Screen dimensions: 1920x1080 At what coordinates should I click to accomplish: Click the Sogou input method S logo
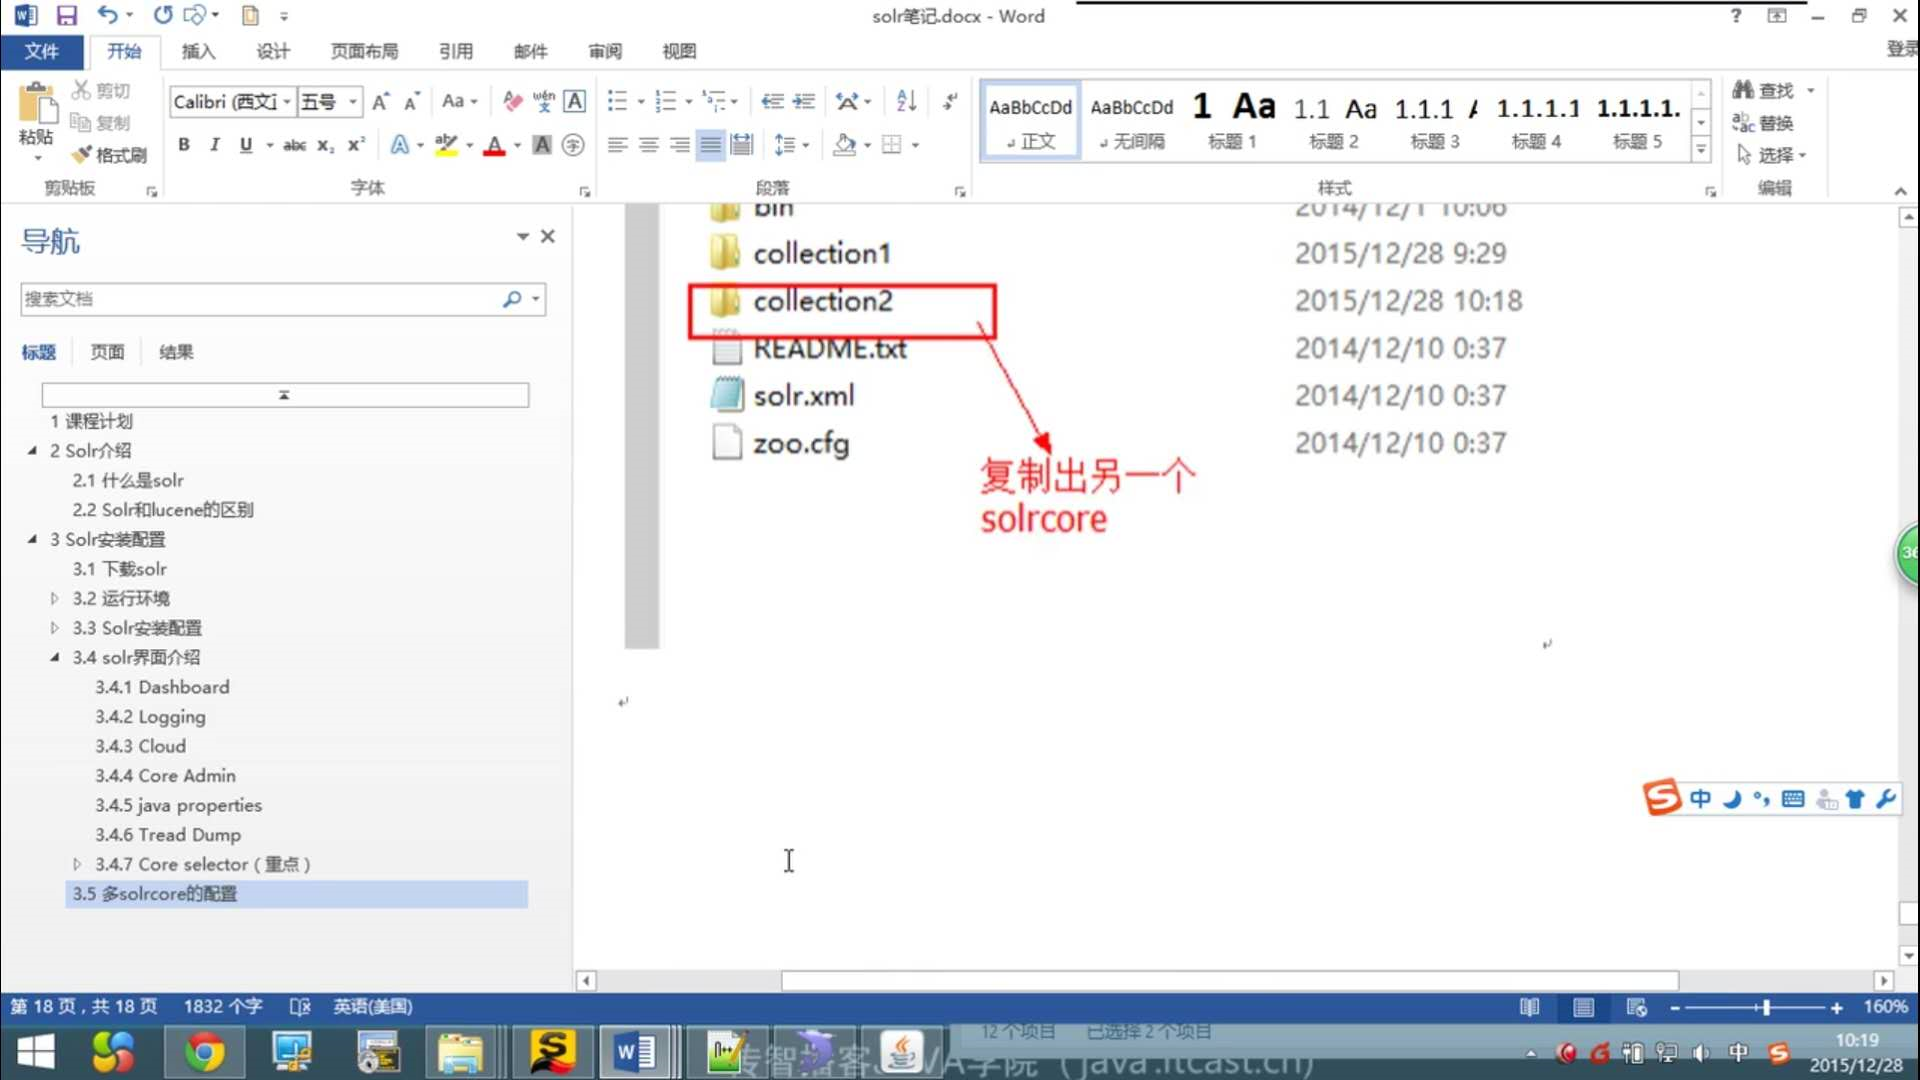coord(1661,798)
